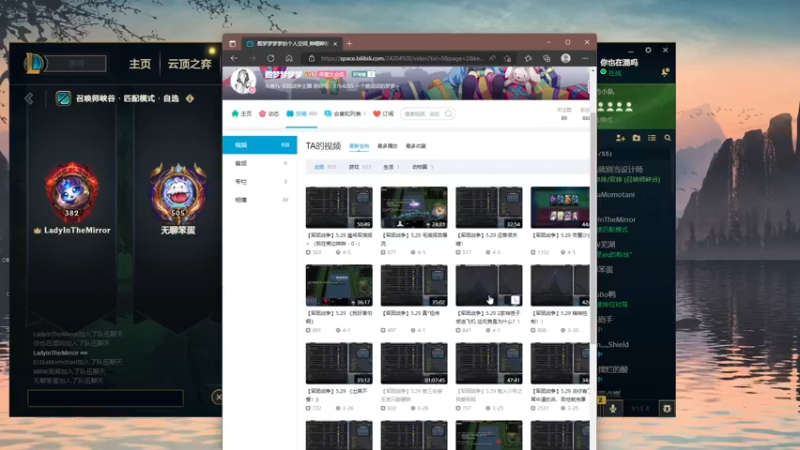This screenshot has height=450, width=800.
Task: Open browser home page icon
Action: click(x=289, y=58)
